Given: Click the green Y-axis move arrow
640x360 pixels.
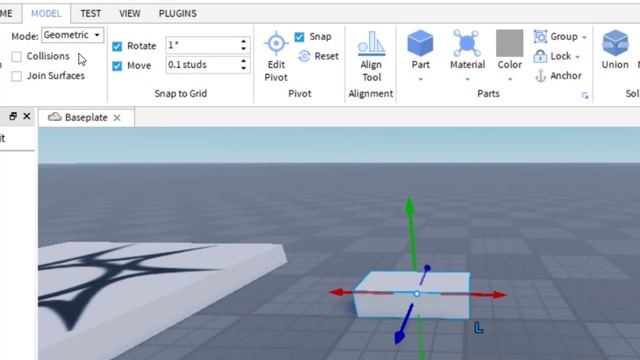Looking at the screenshot, I should click(409, 205).
